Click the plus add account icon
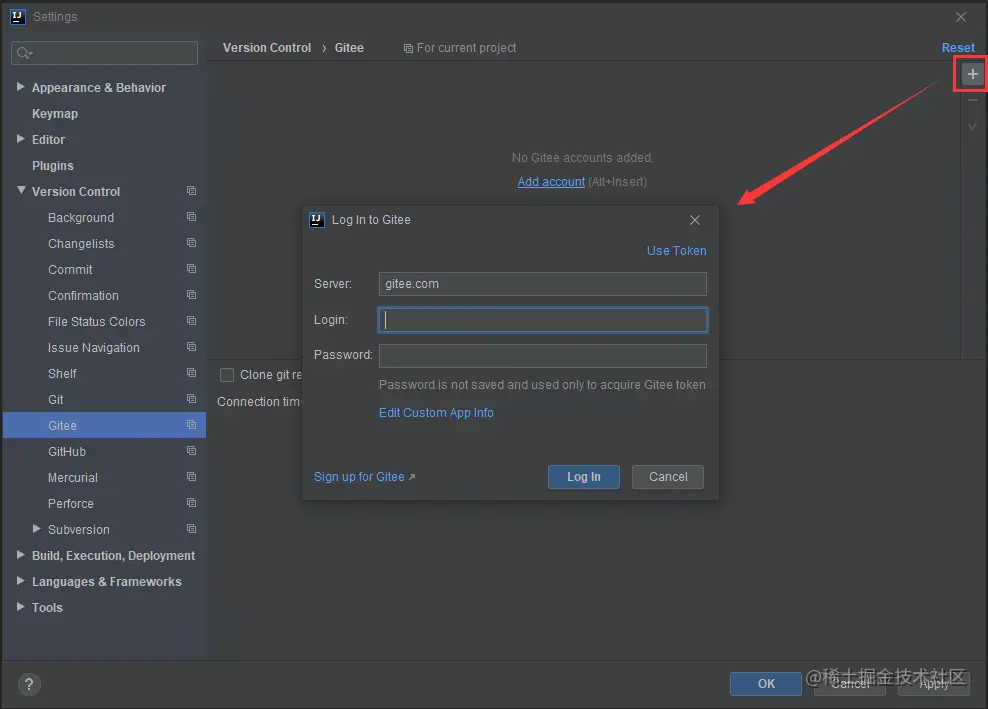Image resolution: width=988 pixels, height=709 pixels. [x=972, y=74]
